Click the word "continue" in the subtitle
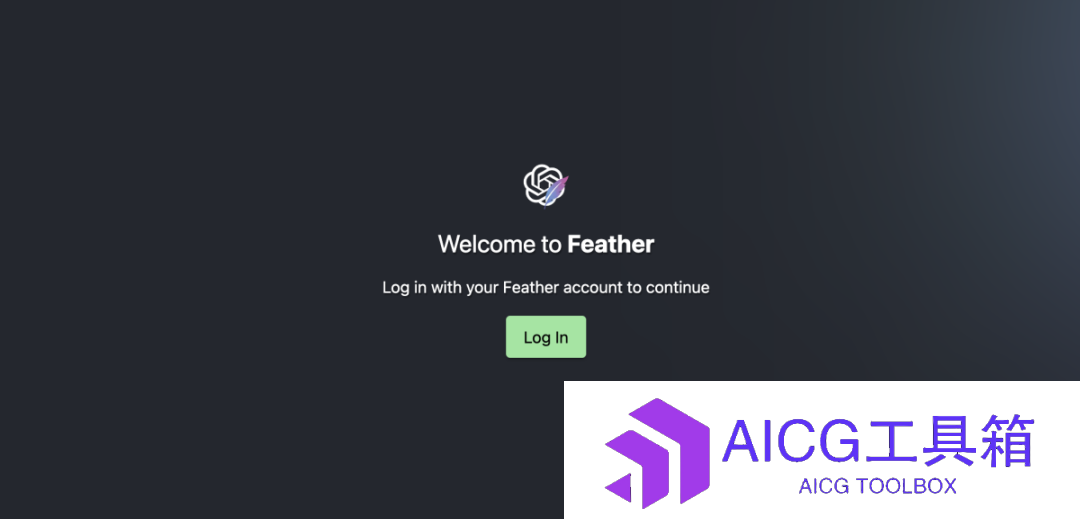This screenshot has height=519, width=1080. click(x=677, y=288)
